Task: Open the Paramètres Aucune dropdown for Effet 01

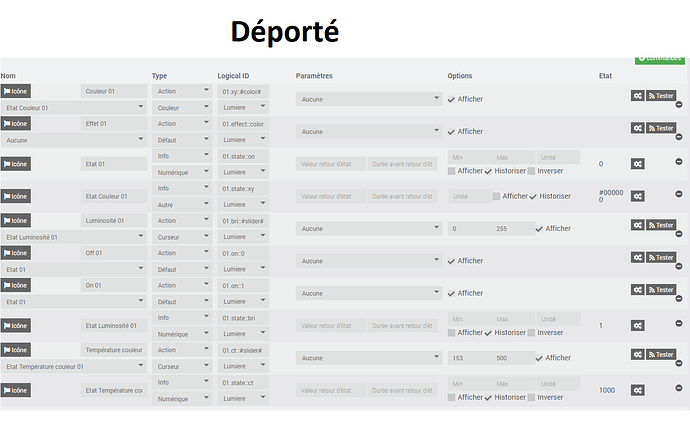Action: pos(369,132)
